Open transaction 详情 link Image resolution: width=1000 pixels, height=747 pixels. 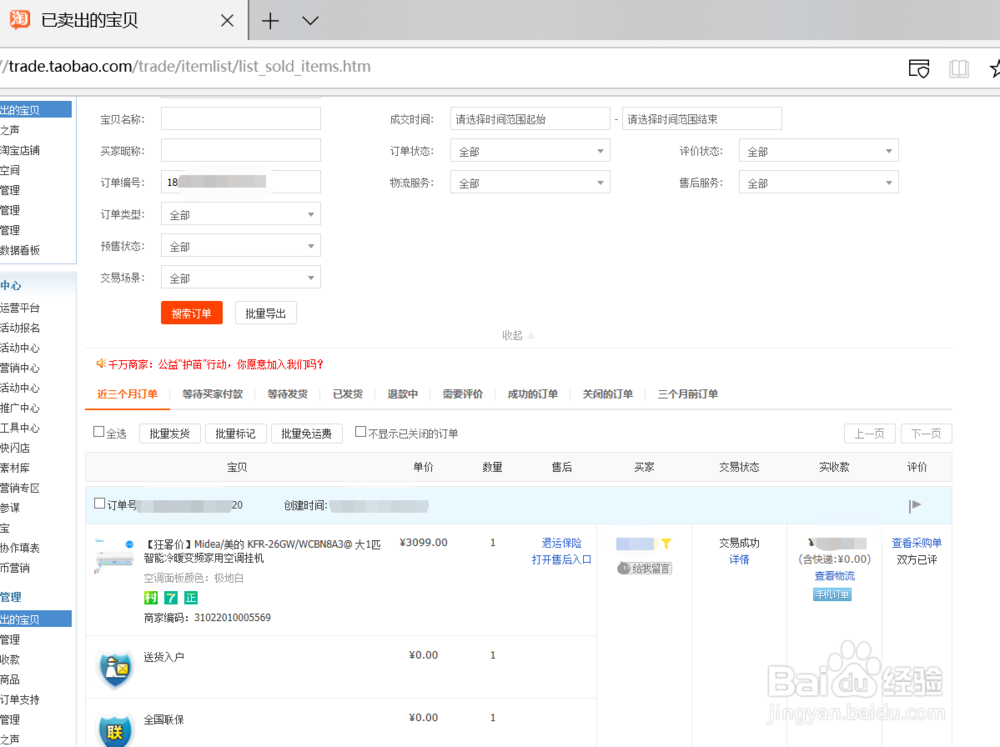pyautogui.click(x=739, y=559)
